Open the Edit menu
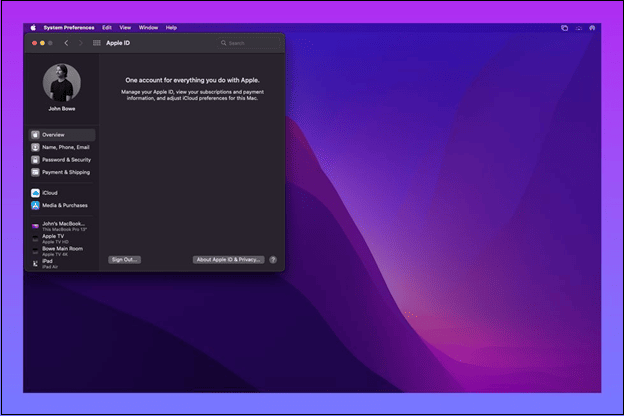The image size is (624, 416). click(107, 28)
